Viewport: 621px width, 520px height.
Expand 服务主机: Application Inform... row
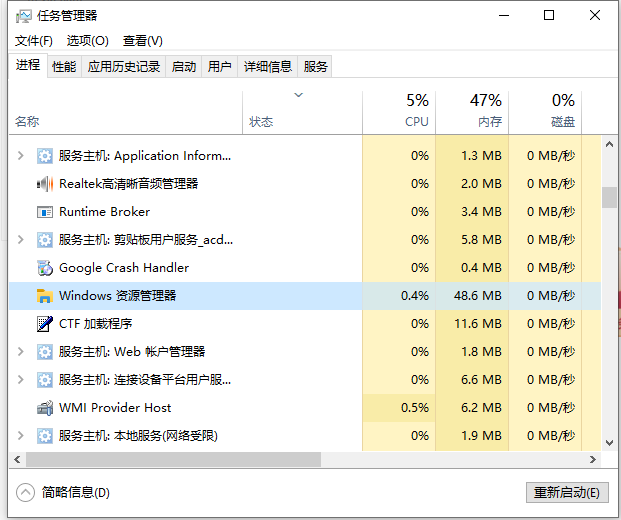[x=21, y=156]
